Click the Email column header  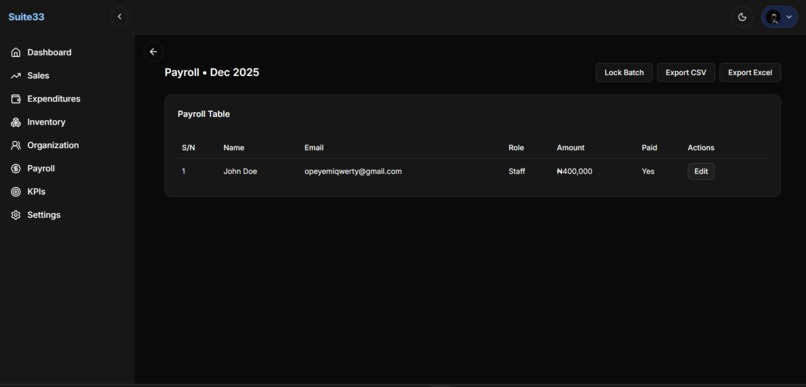(314, 148)
